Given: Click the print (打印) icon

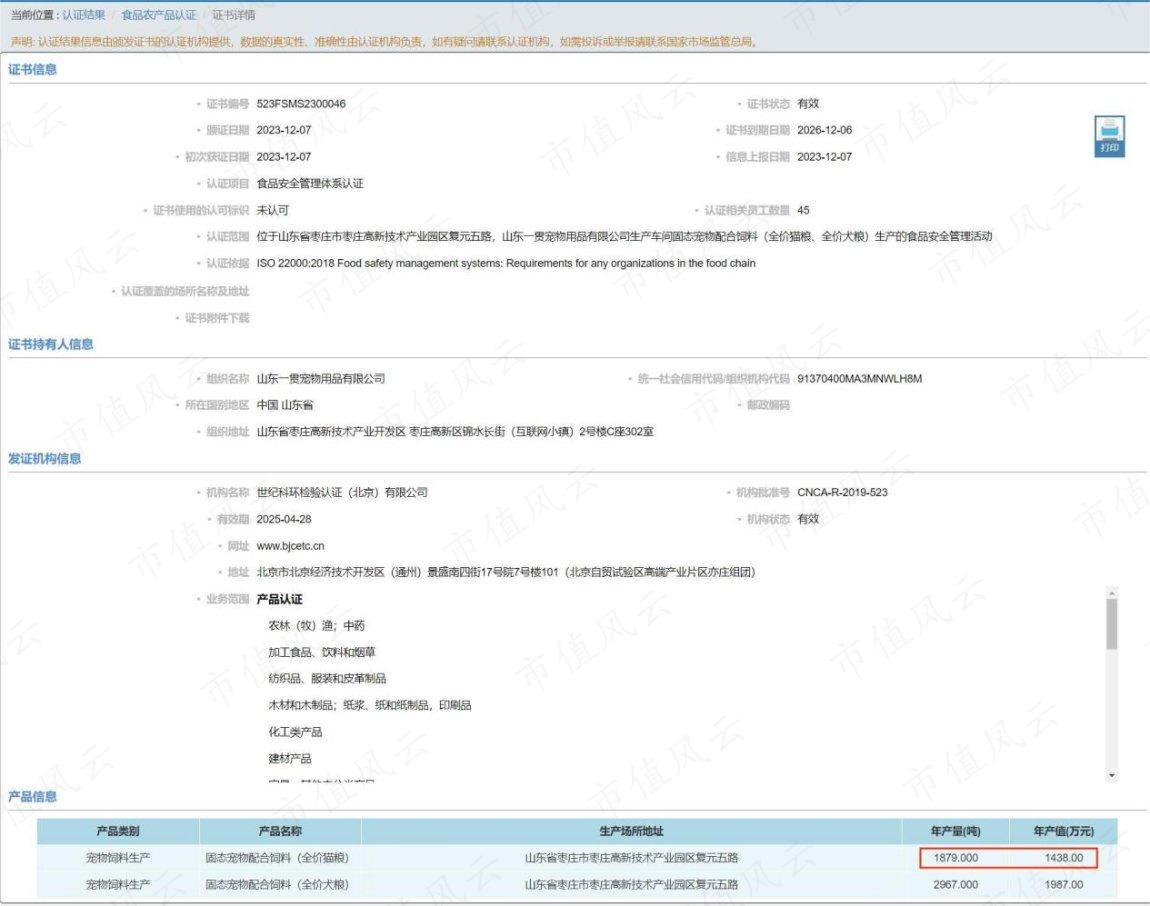Looking at the screenshot, I should 1109,136.
